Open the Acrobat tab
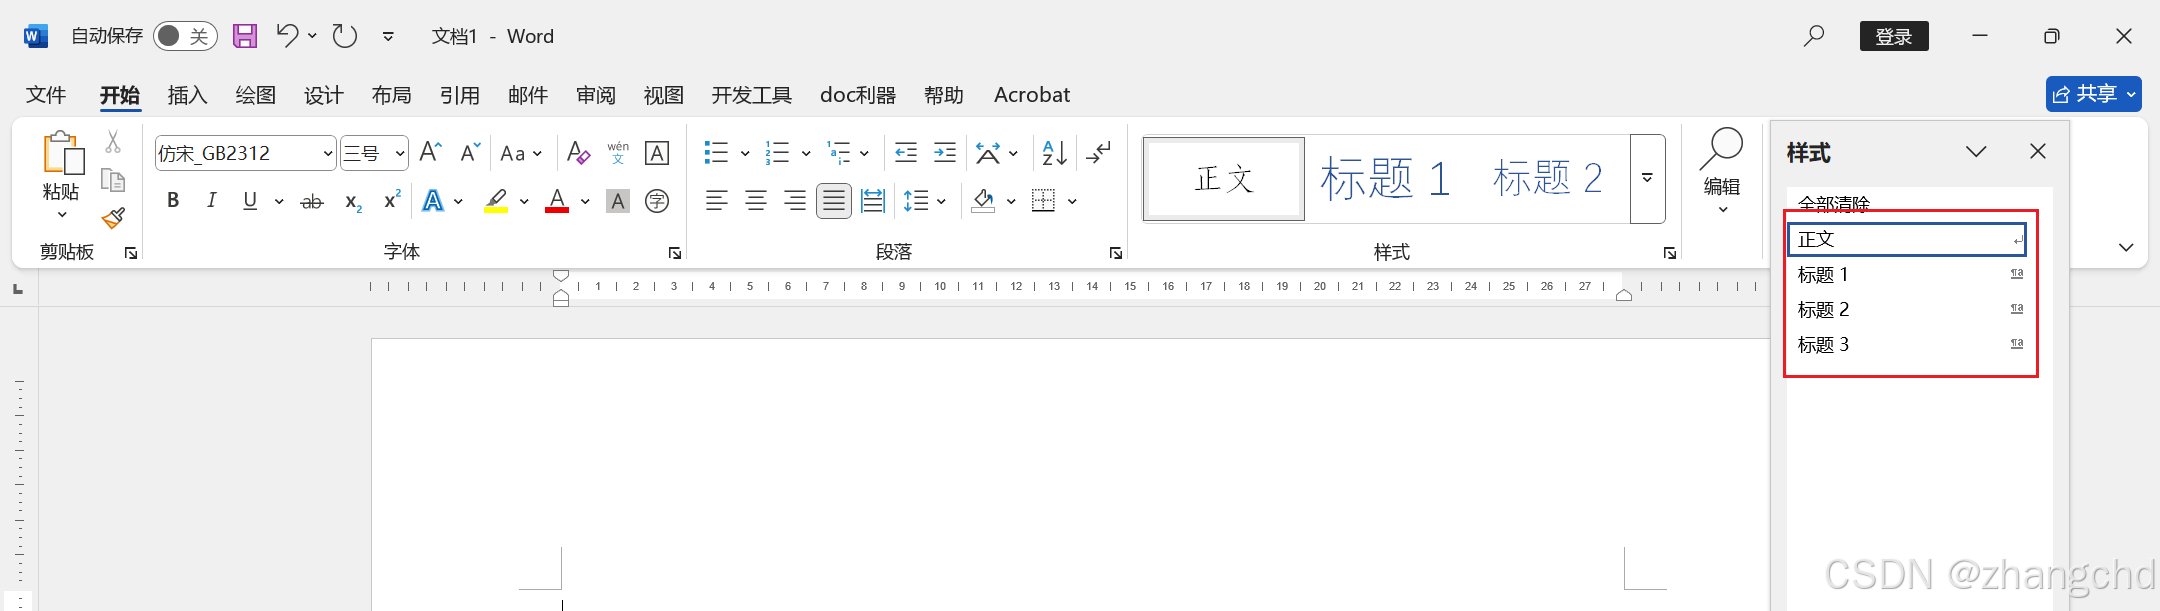The image size is (2160, 611). pos(1032,95)
